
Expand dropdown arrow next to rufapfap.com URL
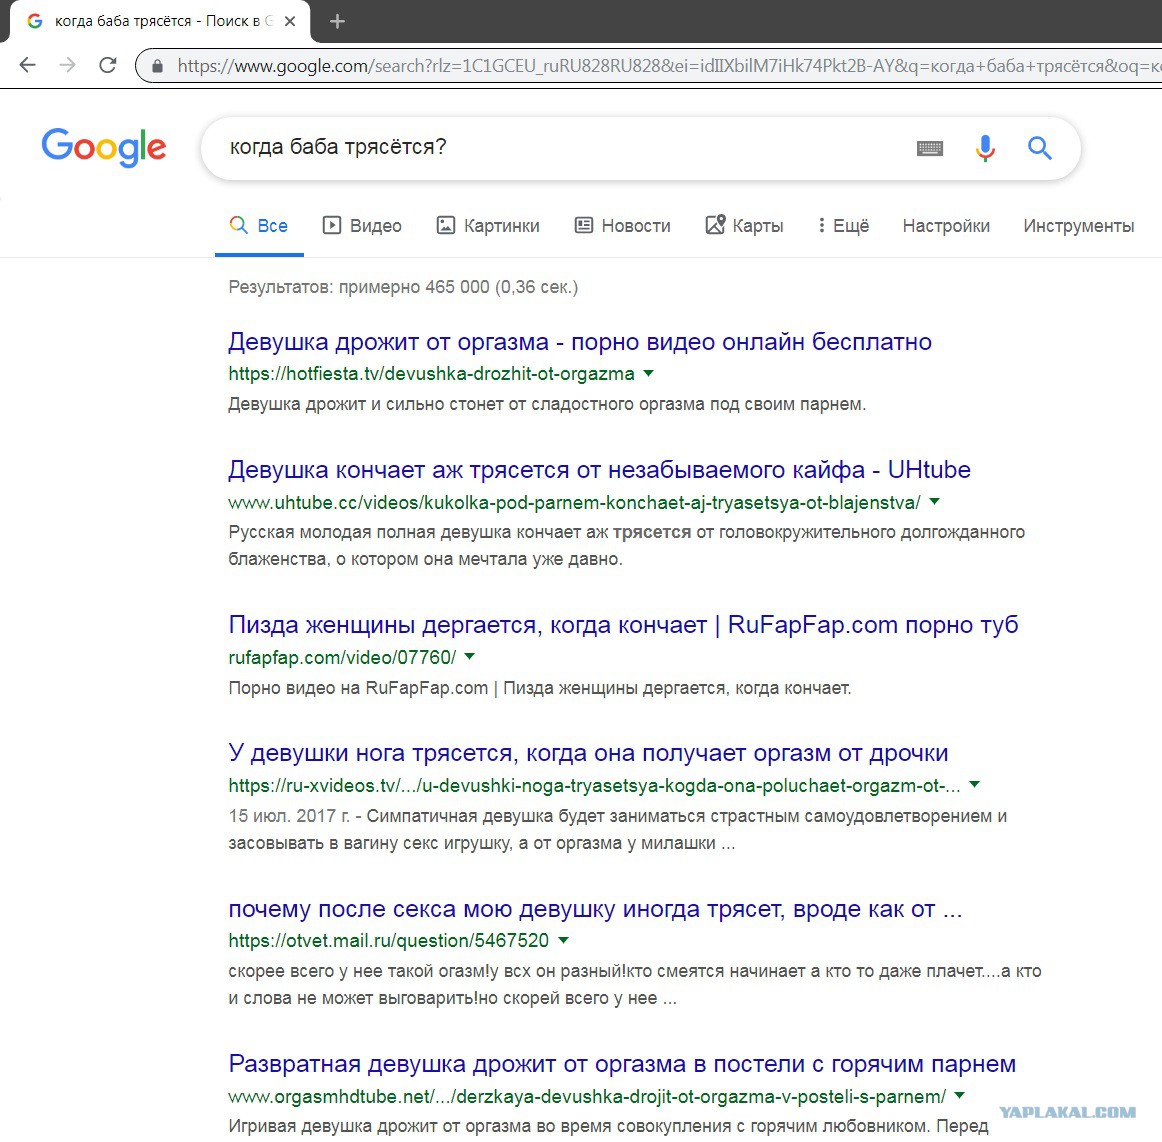tap(469, 657)
